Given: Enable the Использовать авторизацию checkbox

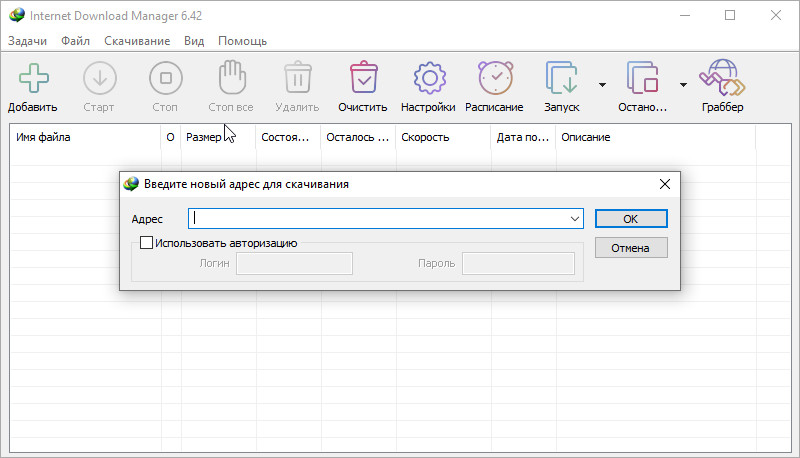Looking at the screenshot, I should click(x=147, y=242).
